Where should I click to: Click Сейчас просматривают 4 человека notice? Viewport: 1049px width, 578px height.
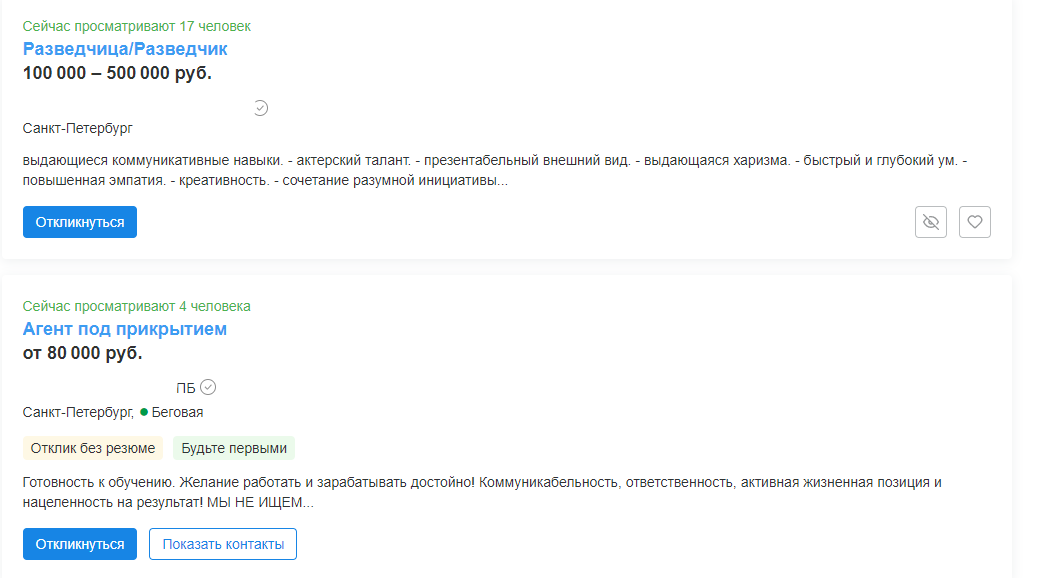(137, 306)
